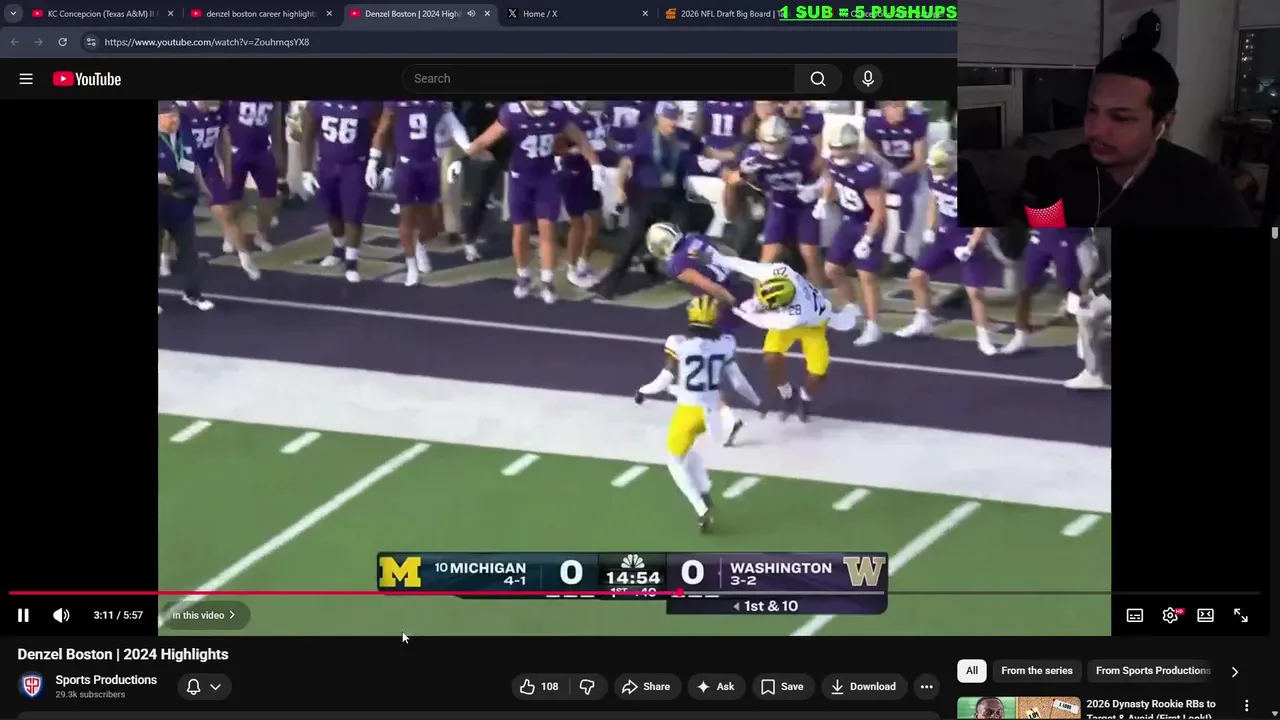Pause the video playback
Viewport: 1280px width, 720px height.
(23, 615)
